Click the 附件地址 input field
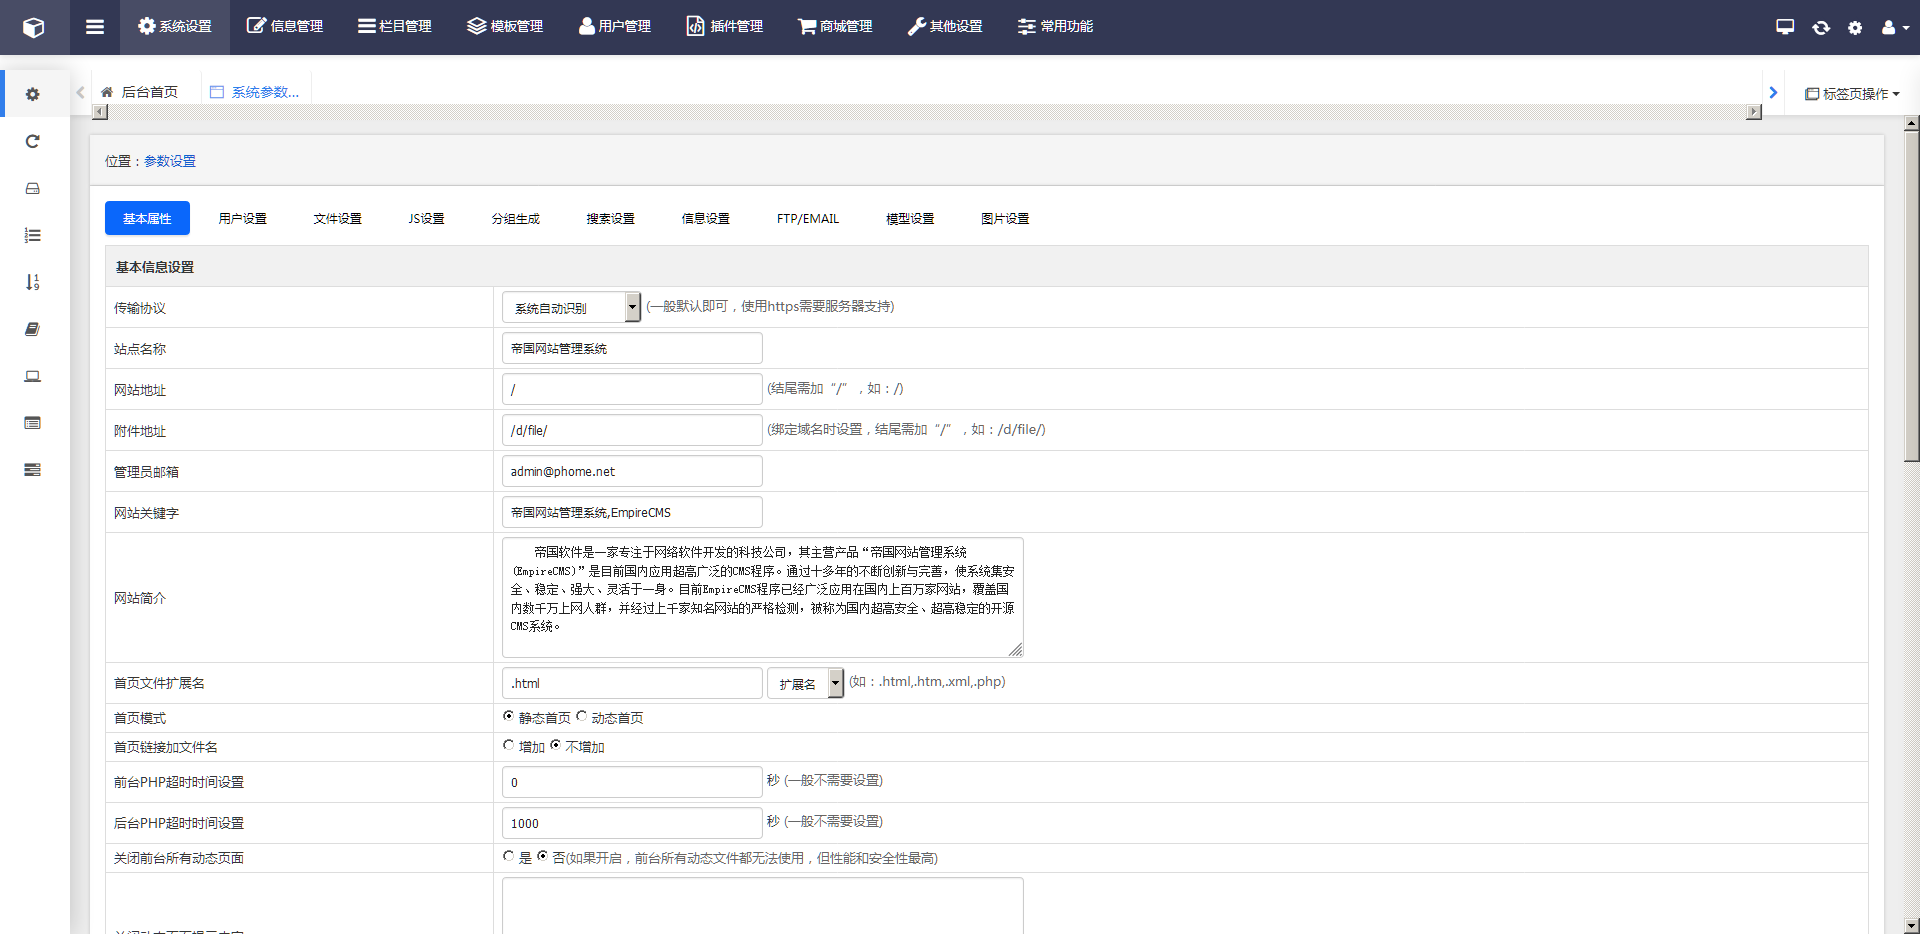The width and height of the screenshot is (1920, 934). pyautogui.click(x=632, y=430)
